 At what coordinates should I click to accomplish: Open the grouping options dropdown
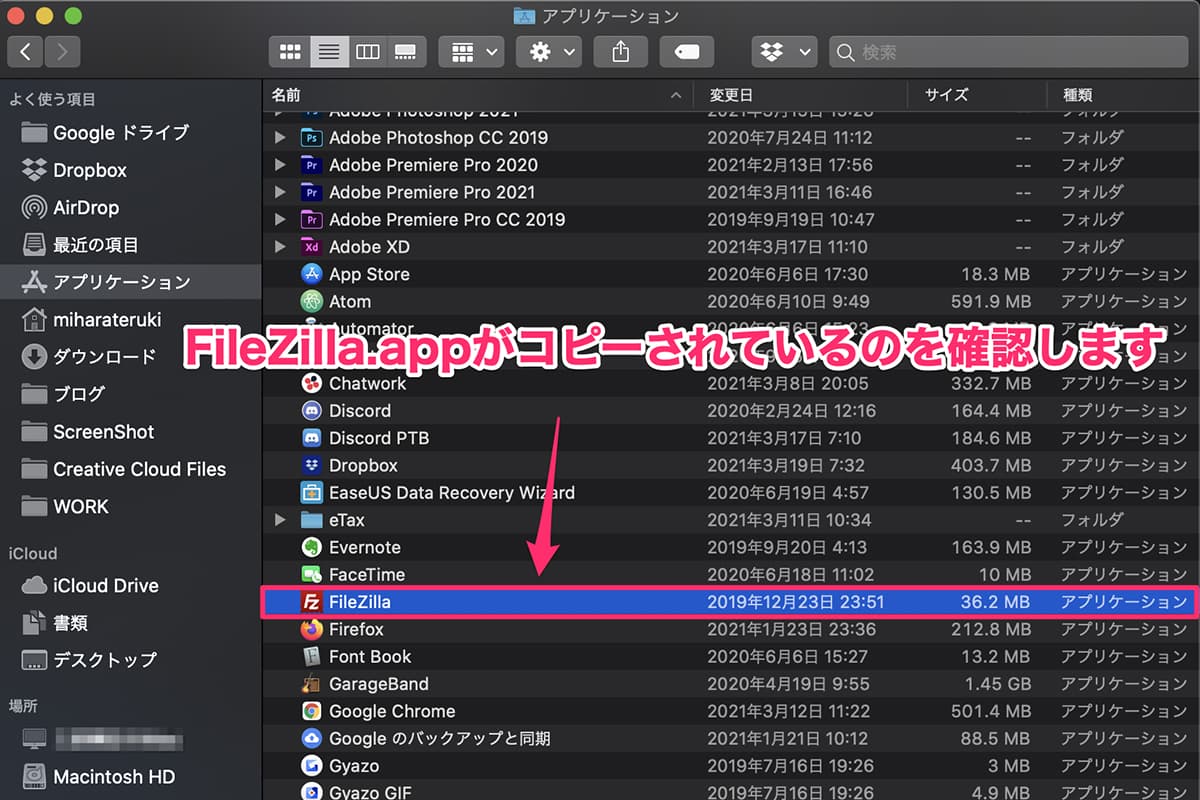[471, 52]
